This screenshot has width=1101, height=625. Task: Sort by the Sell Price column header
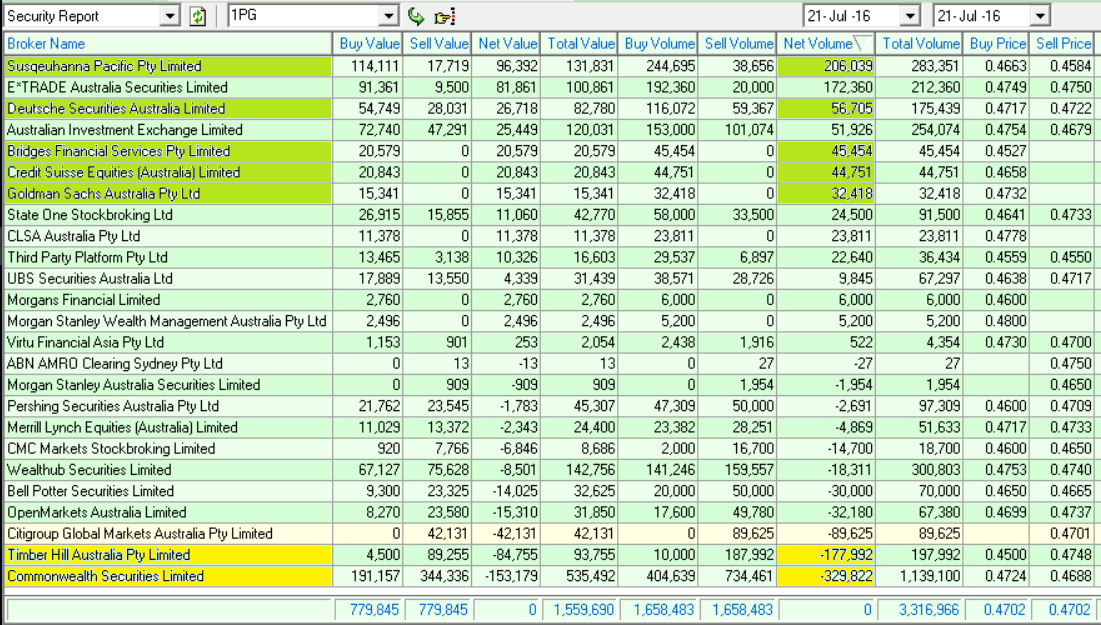(x=1062, y=44)
